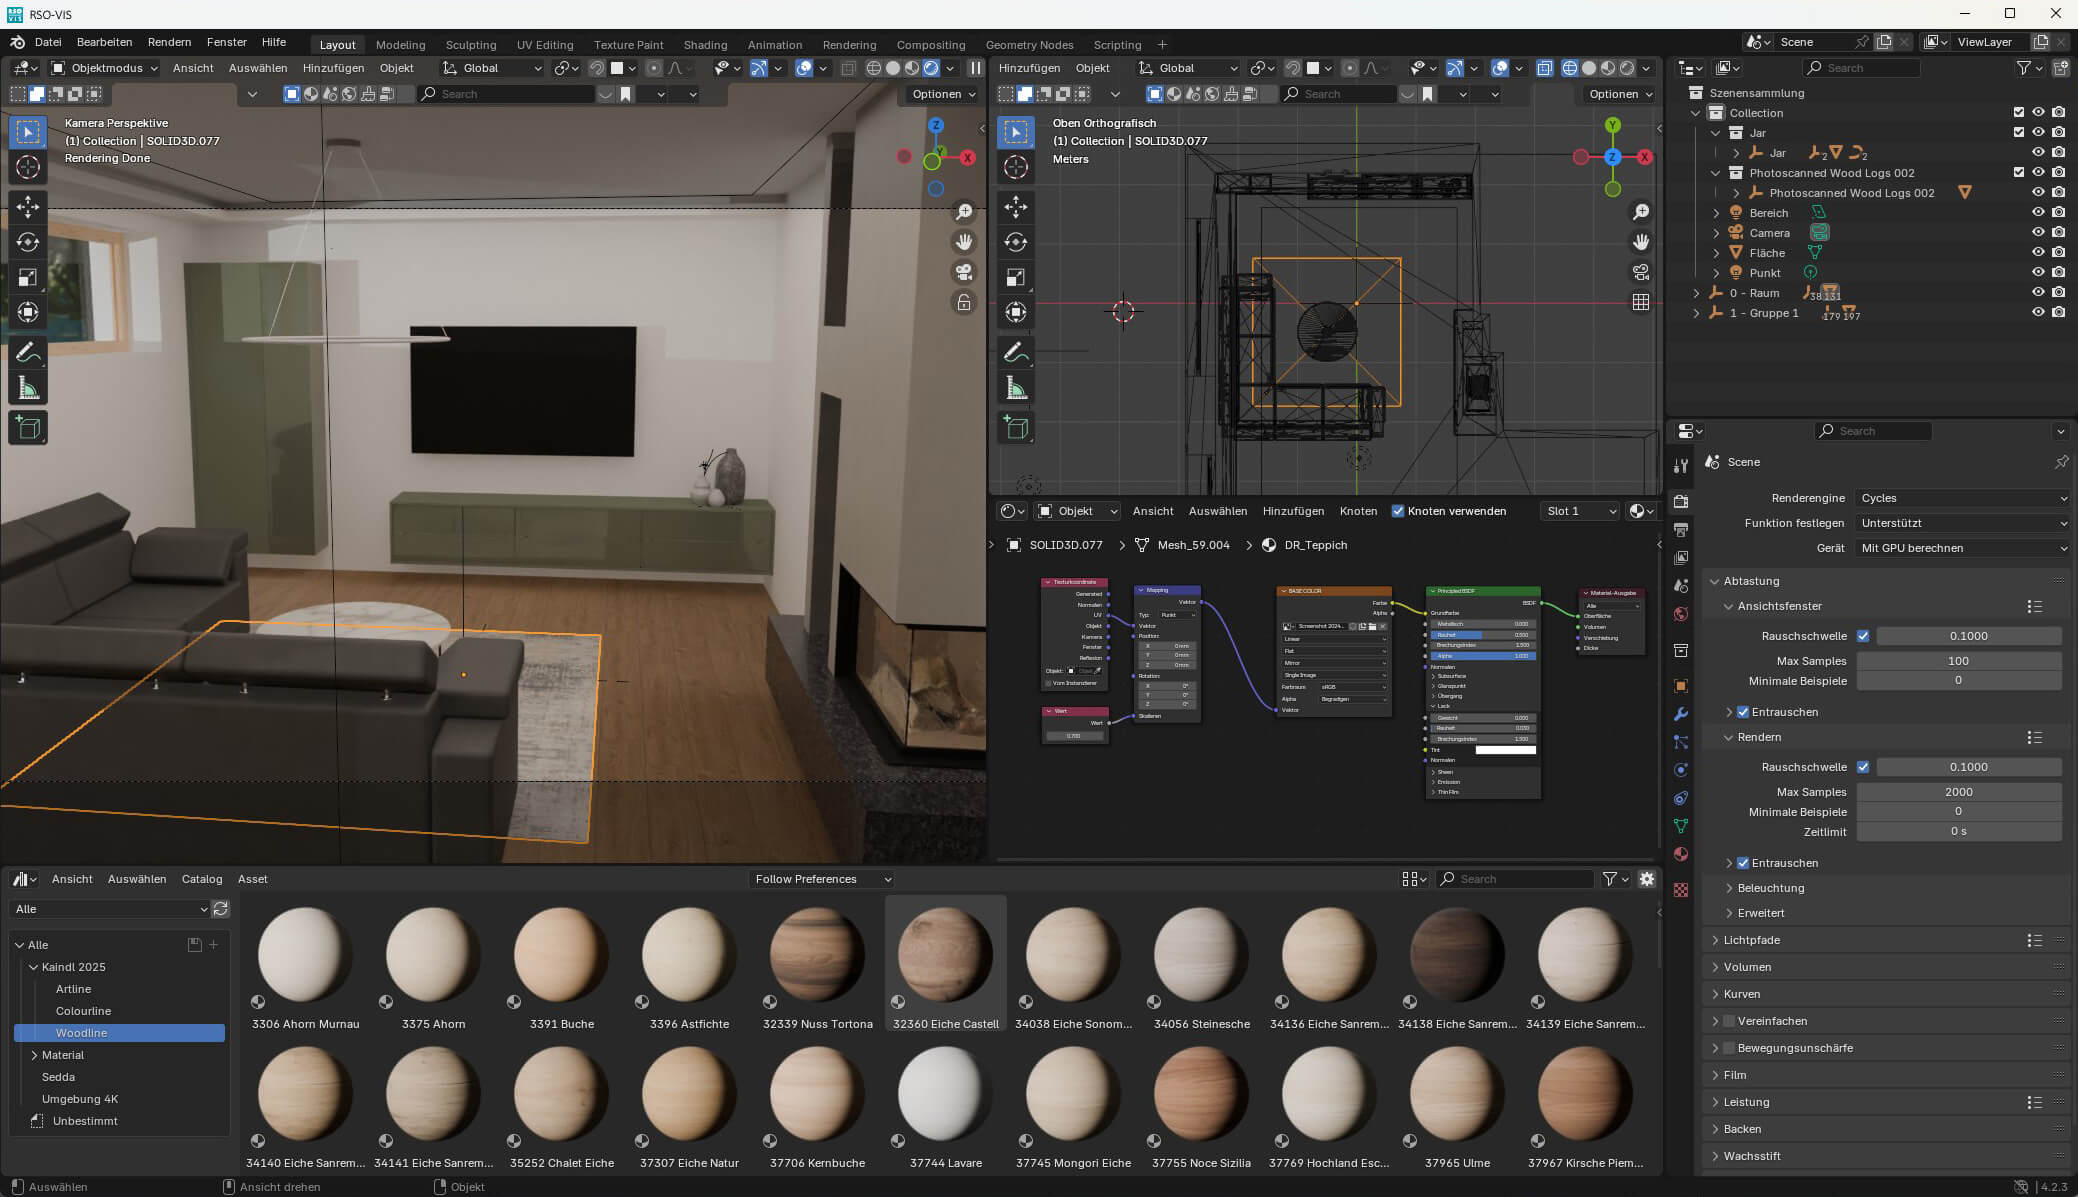Open the Output properties tab icon
Viewport: 2078px width, 1197px height.
coord(1681,529)
